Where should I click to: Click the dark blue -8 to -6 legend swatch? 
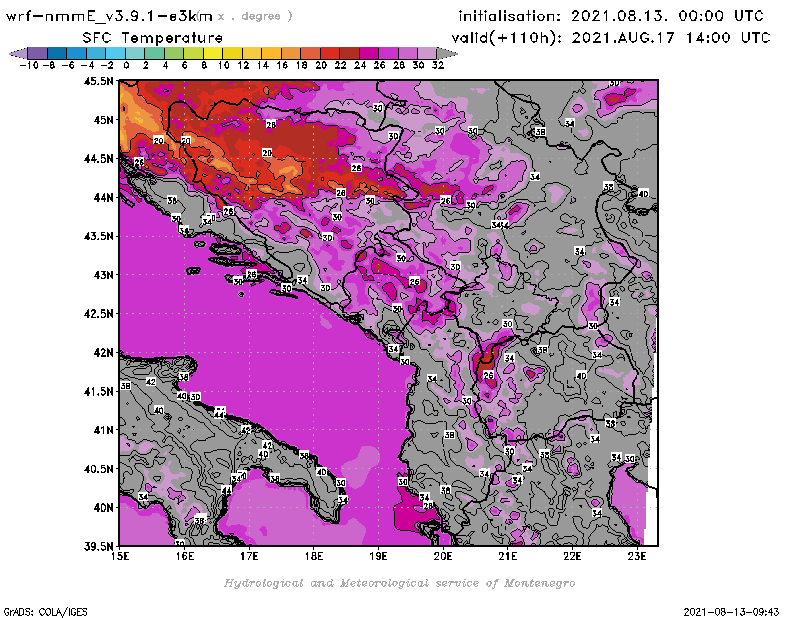coord(57,53)
